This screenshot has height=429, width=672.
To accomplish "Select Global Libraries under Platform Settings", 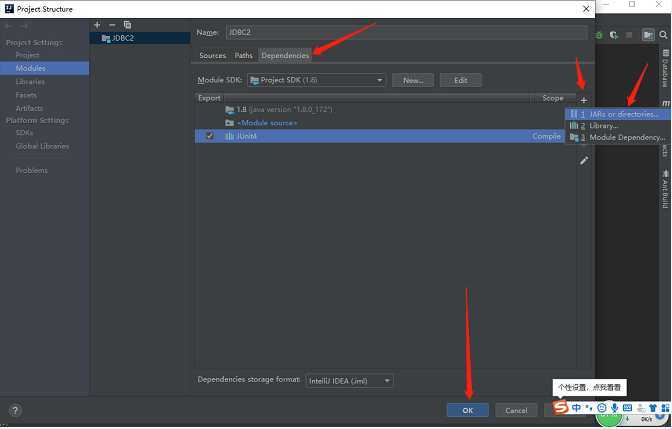I will coord(42,146).
